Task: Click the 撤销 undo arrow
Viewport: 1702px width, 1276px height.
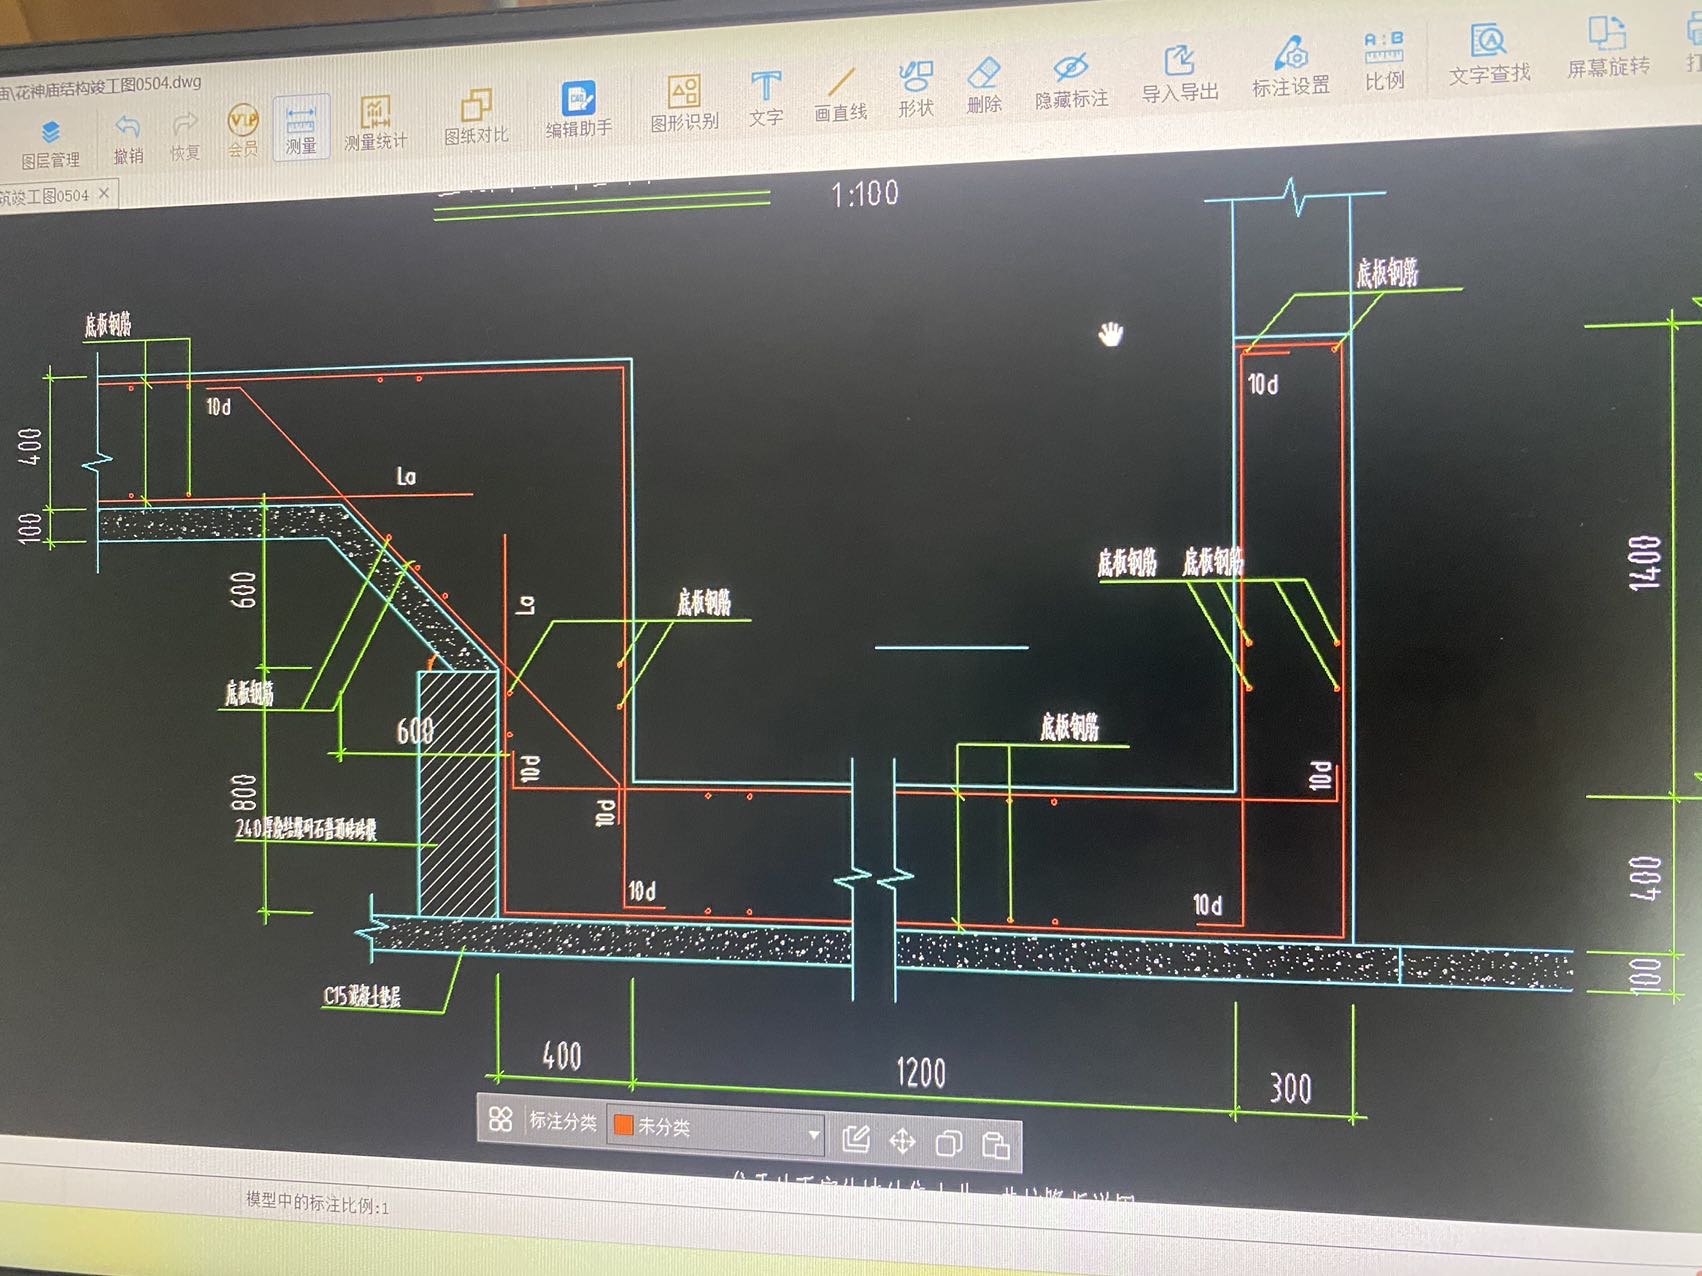Action: (x=128, y=140)
